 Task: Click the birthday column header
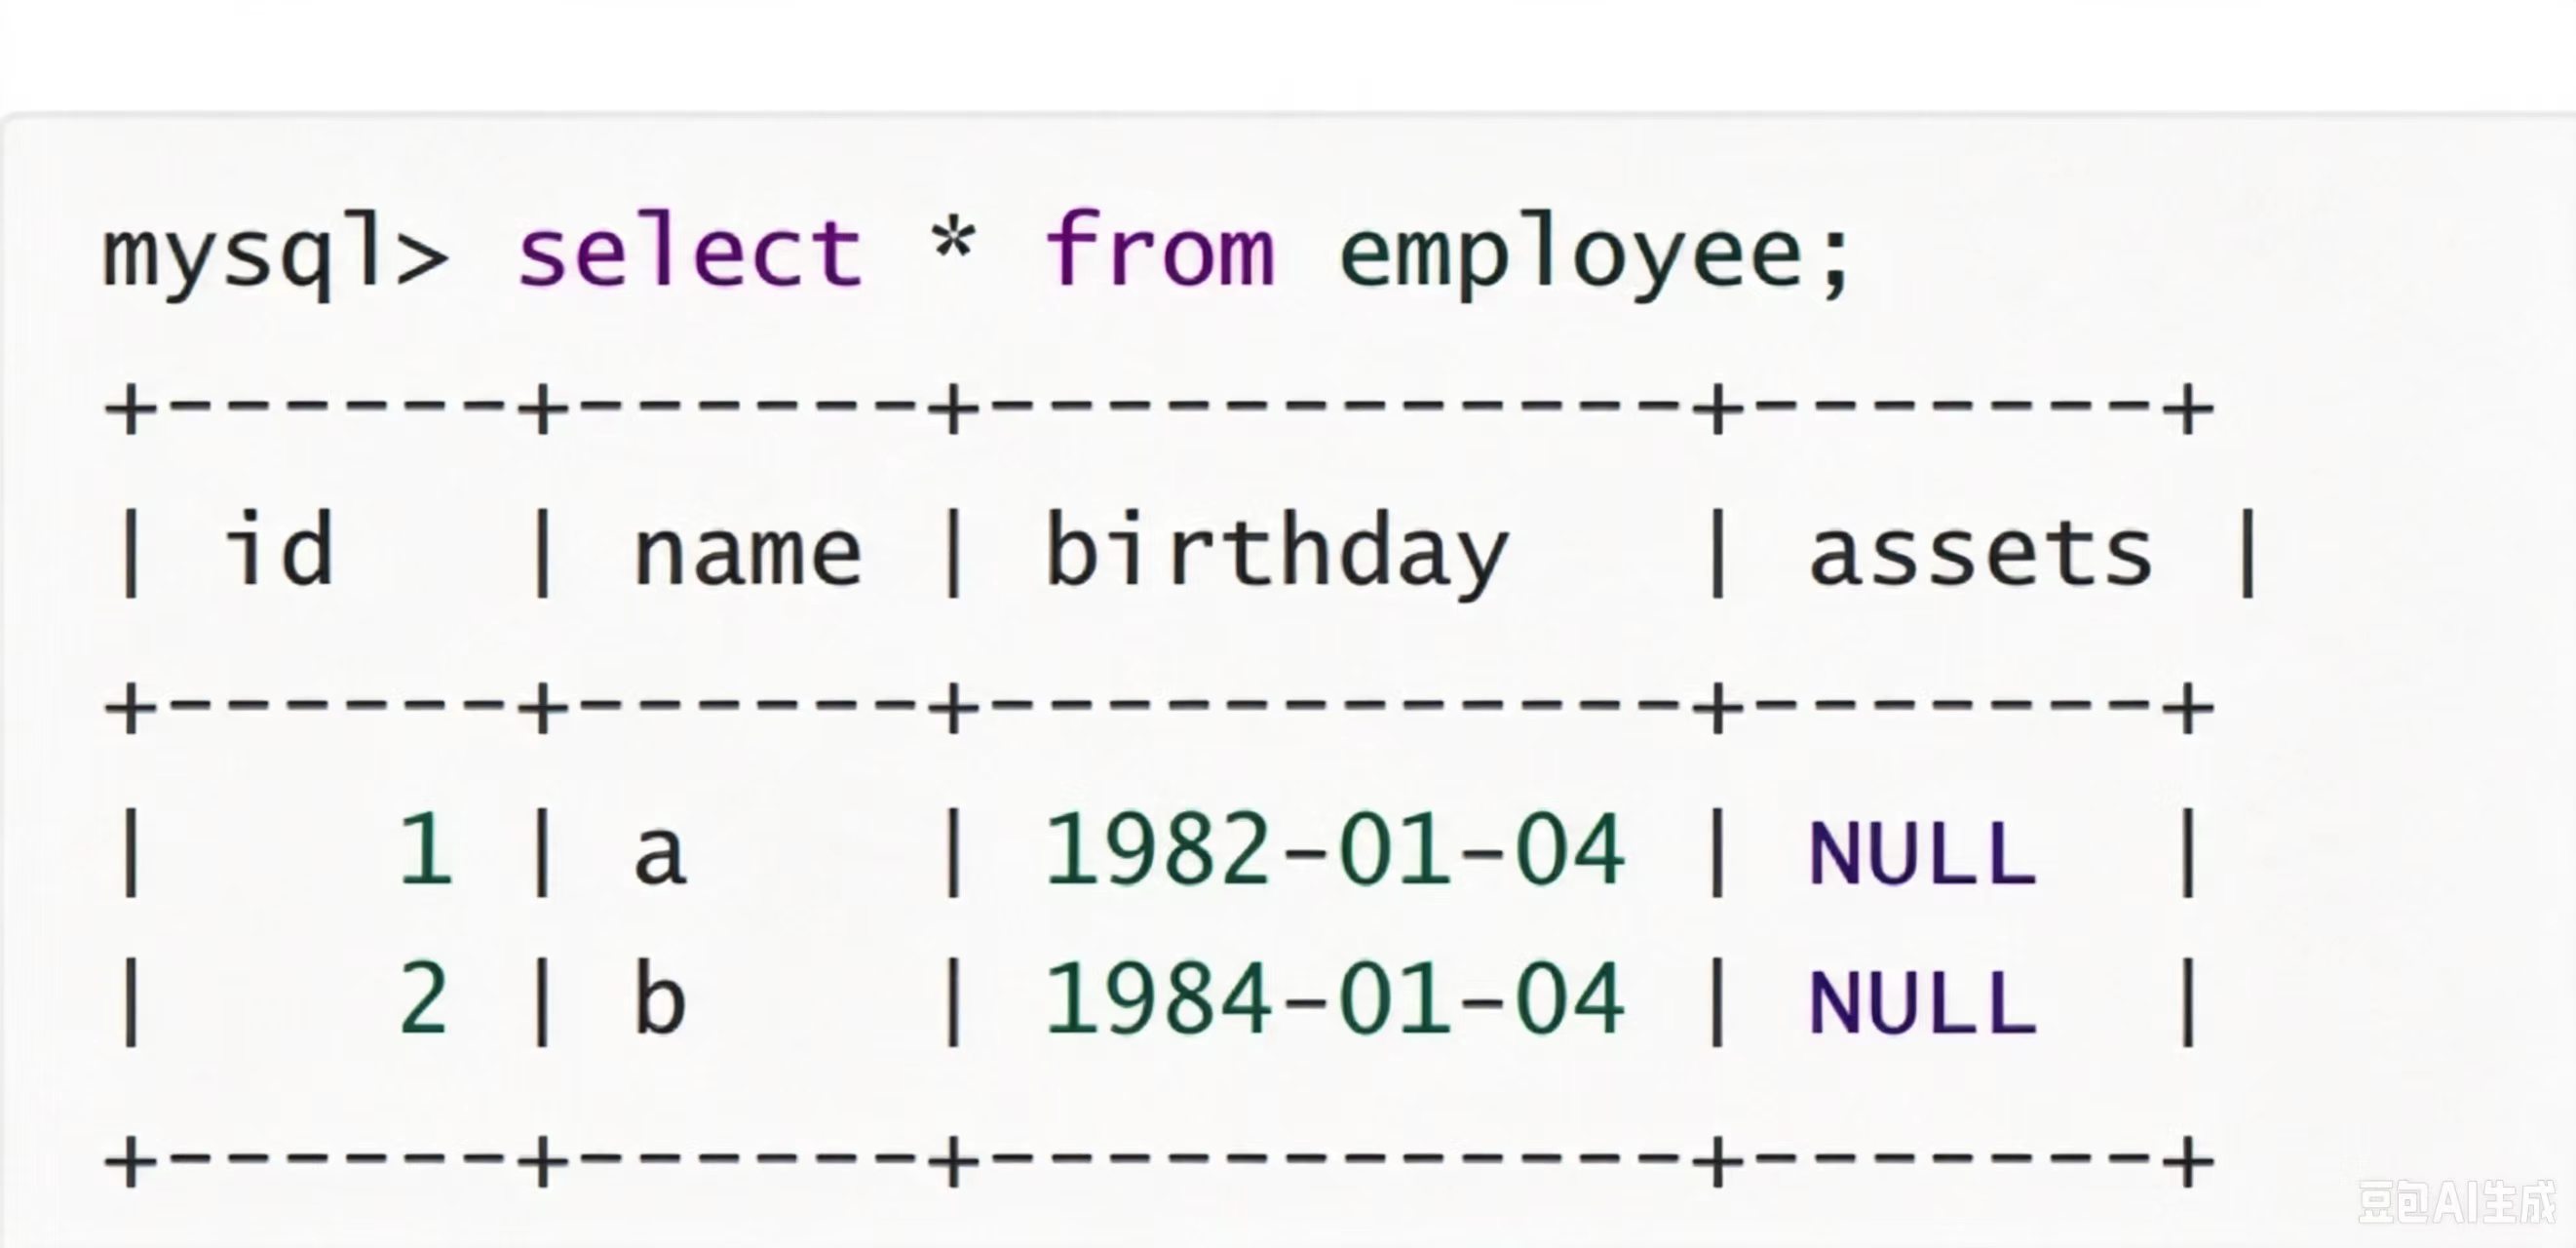(x=1277, y=550)
